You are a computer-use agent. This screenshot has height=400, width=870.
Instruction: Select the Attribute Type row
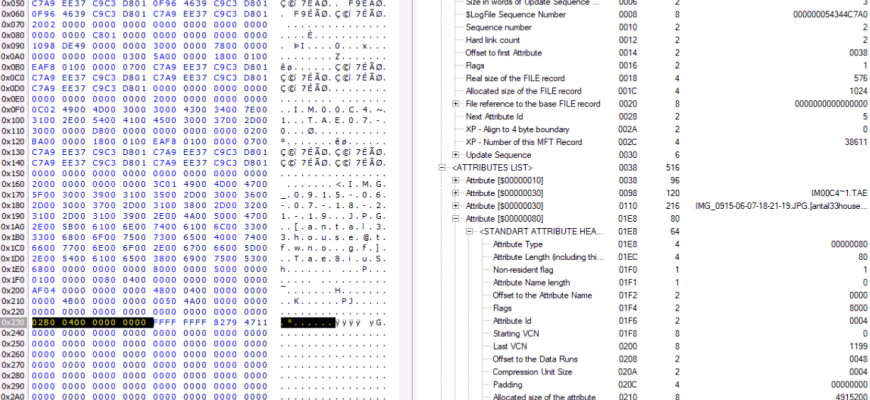[x=520, y=245]
